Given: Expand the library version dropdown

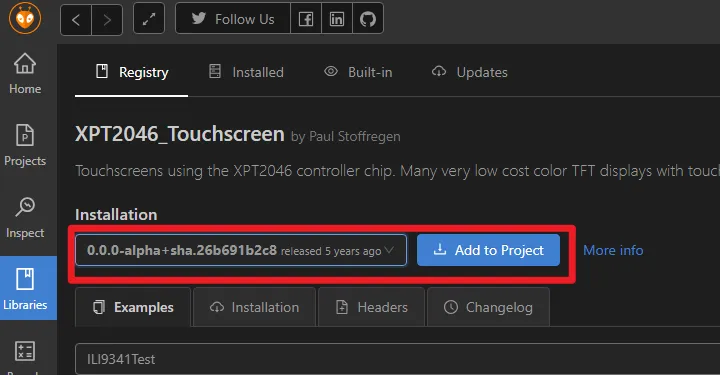Looking at the screenshot, I should click(x=241, y=250).
